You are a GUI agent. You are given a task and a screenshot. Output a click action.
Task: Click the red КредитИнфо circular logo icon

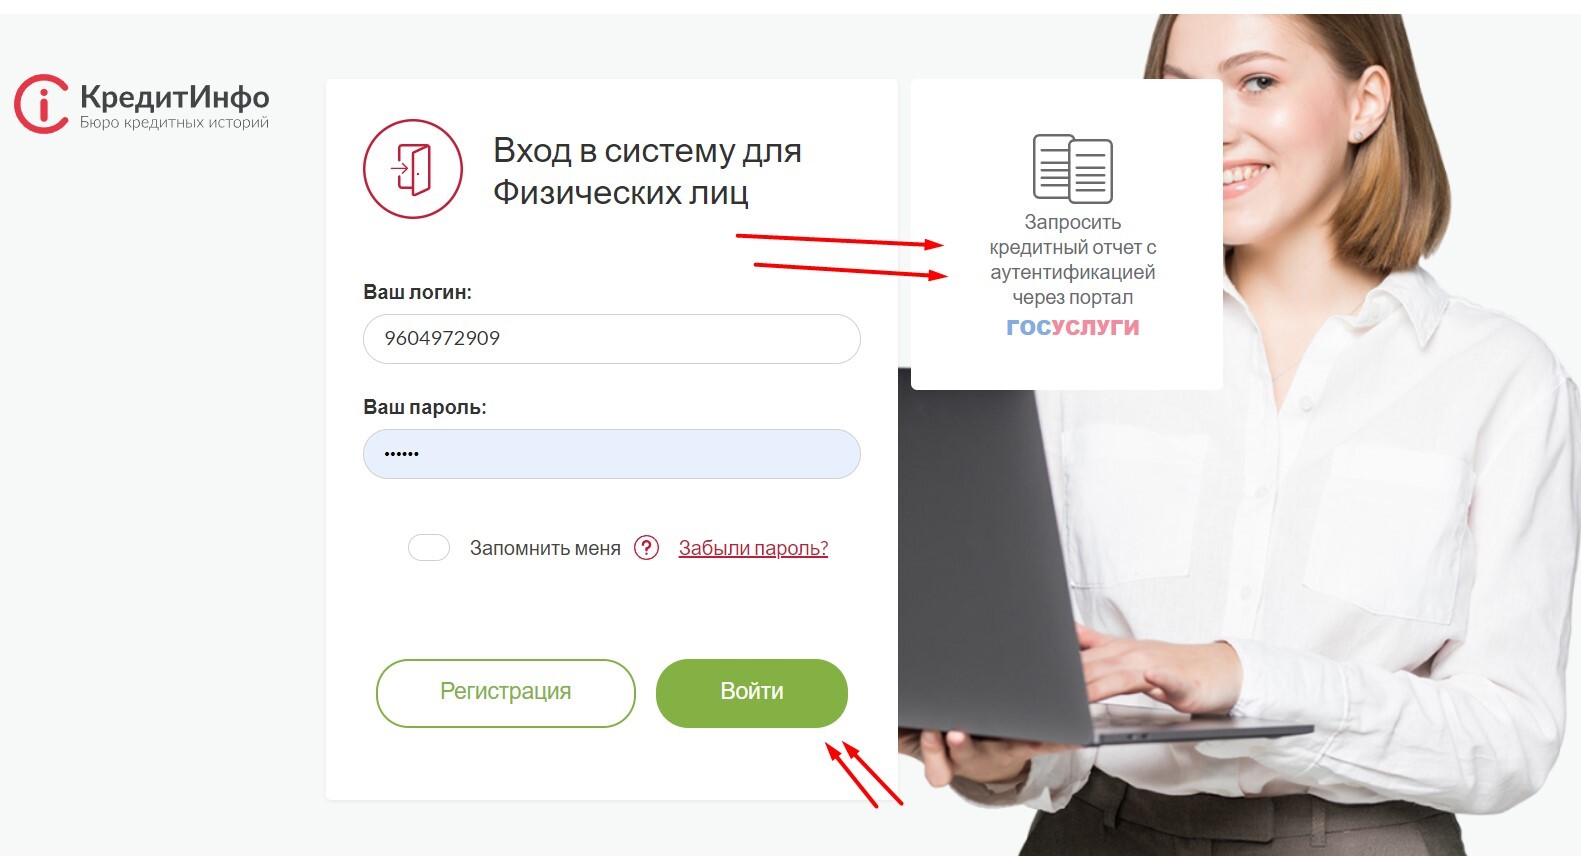click(x=41, y=104)
